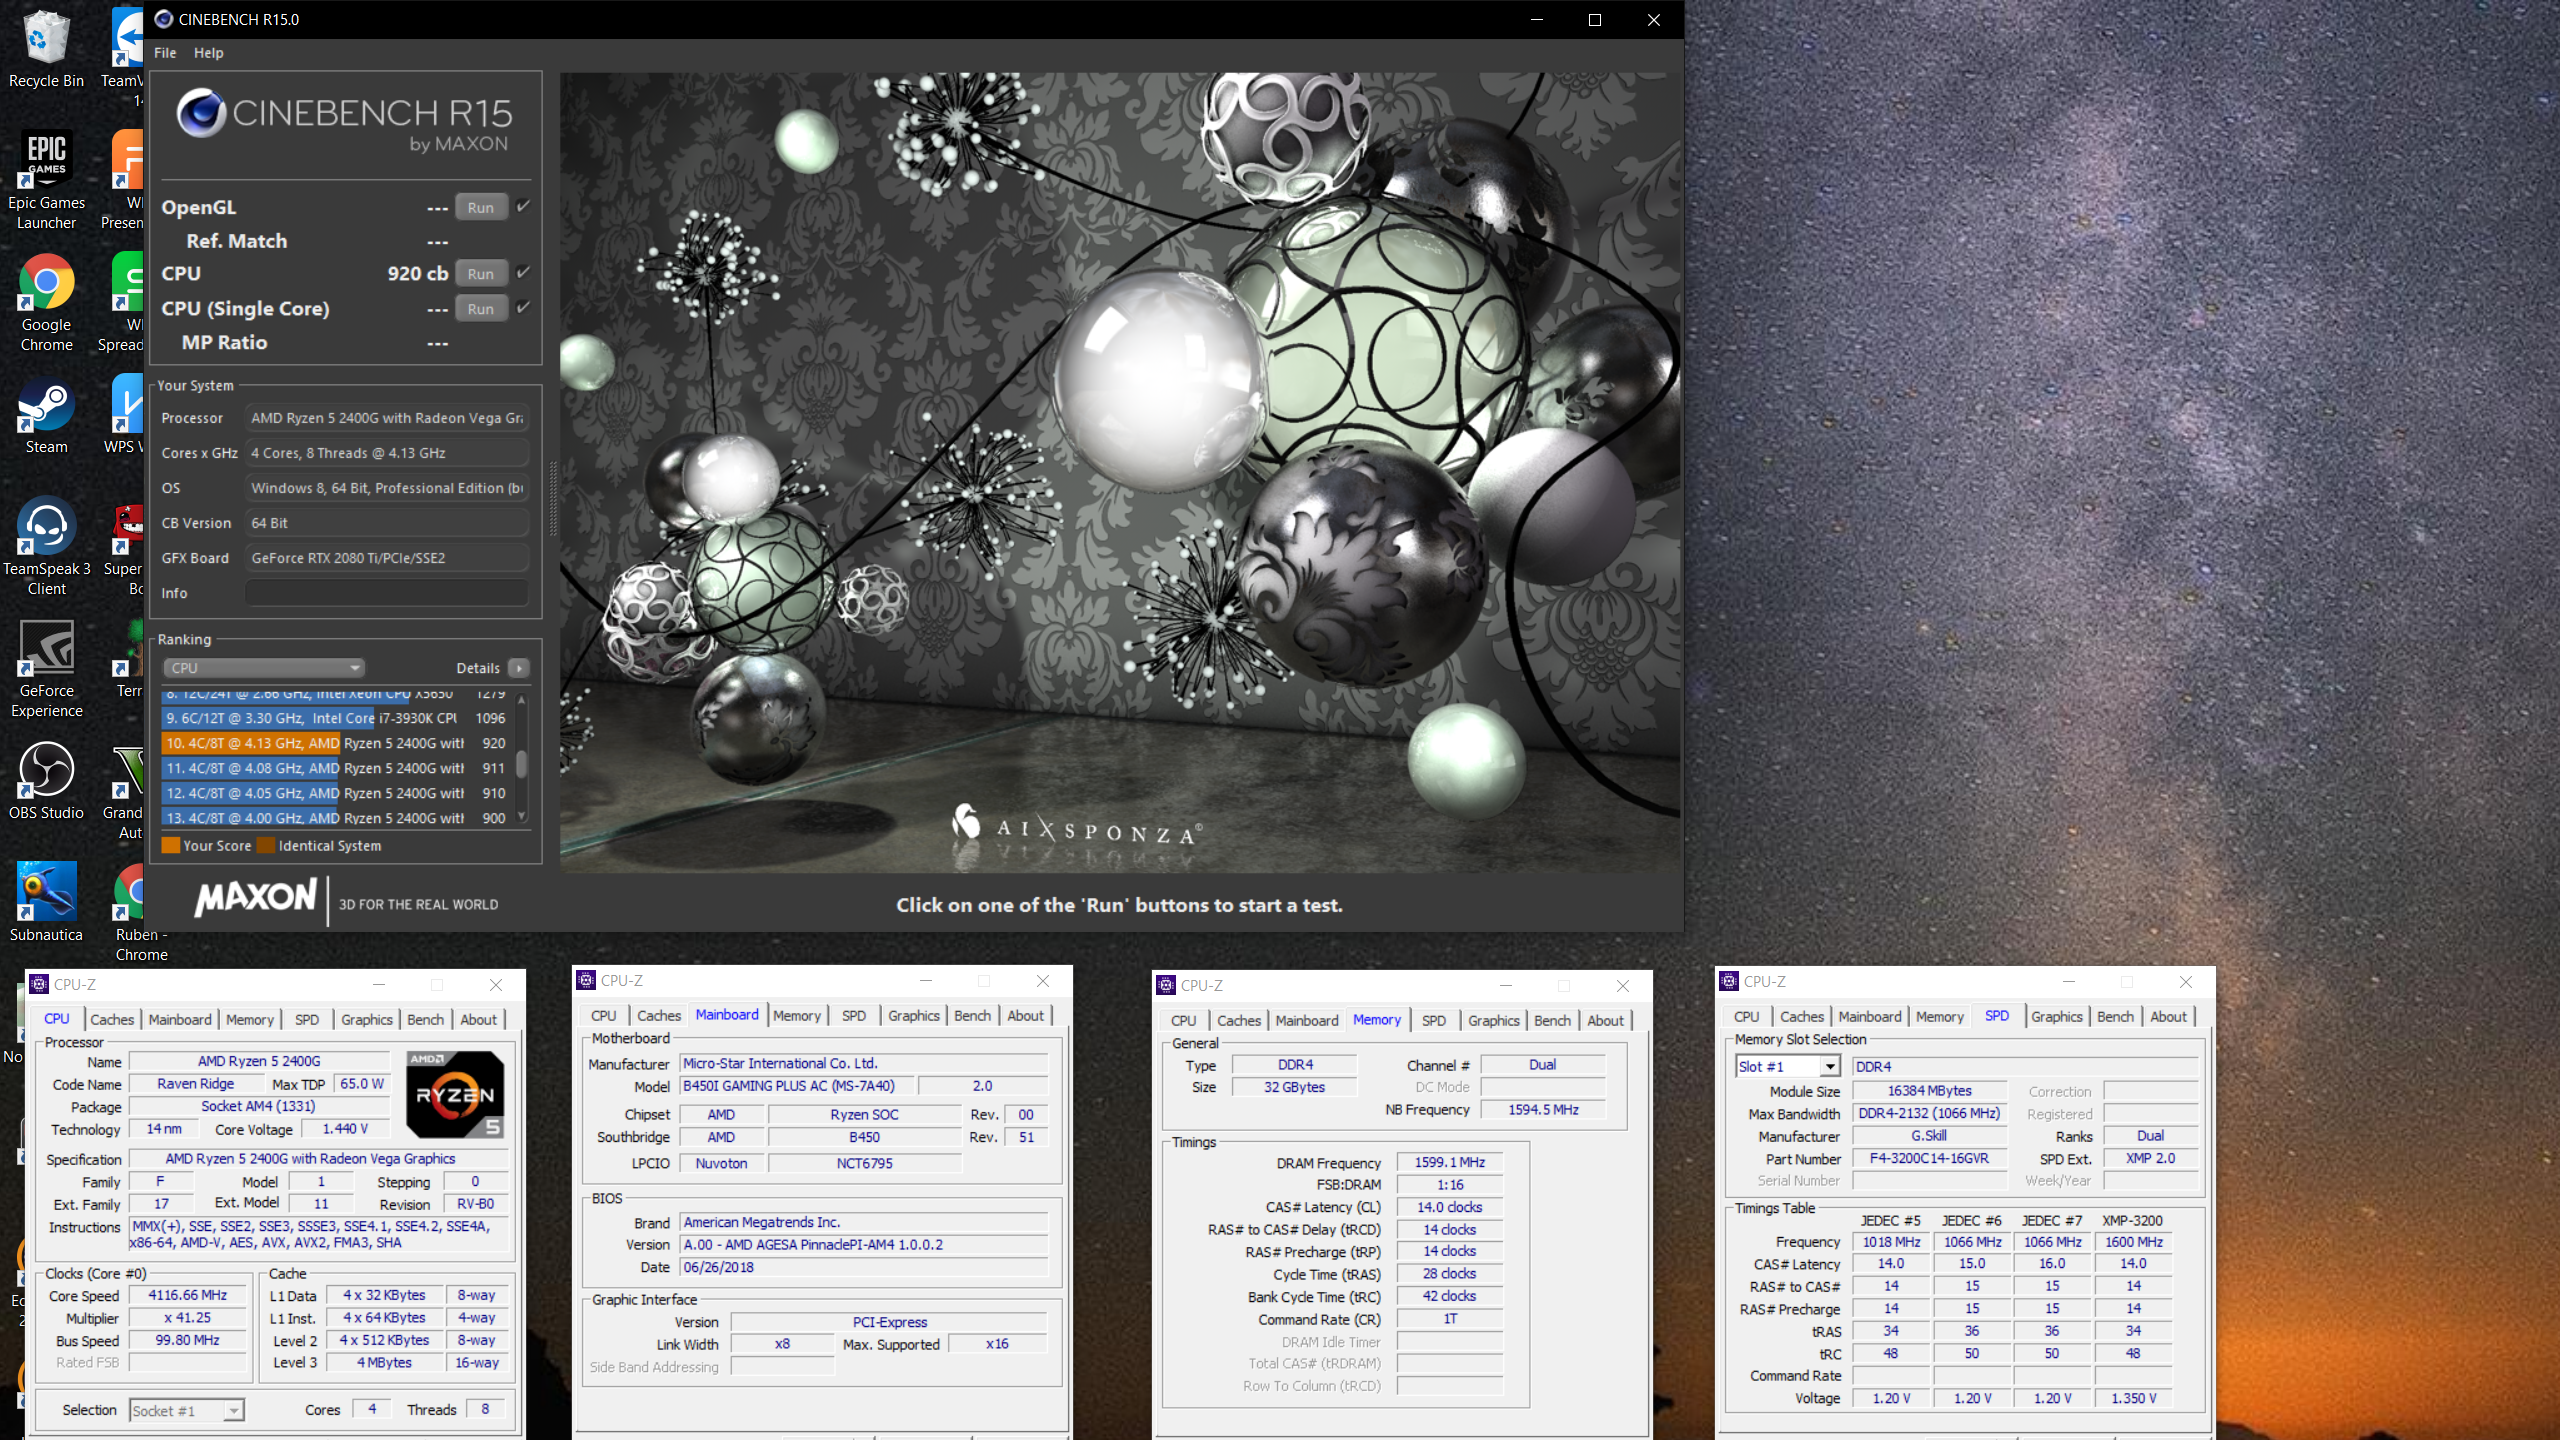Viewport: 2560px width, 1440px height.
Task: Click the Cinebench title bar logo icon
Action: 164,19
